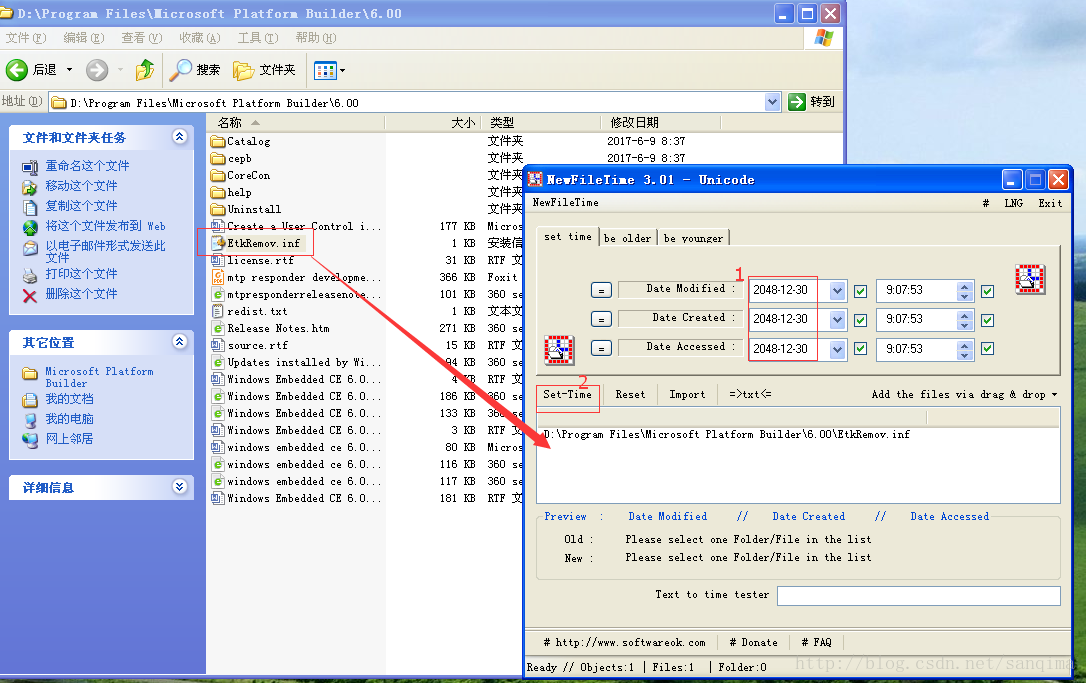Click the 'E-mail this file' task icon
Image resolution: width=1086 pixels, height=683 pixels.
[30, 248]
